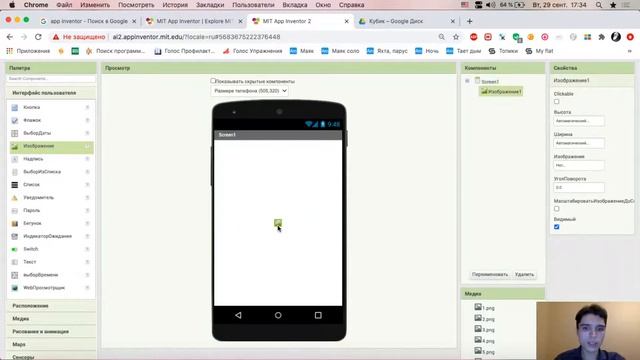Click the page reload icon
640x360 pixels.
coord(38,37)
